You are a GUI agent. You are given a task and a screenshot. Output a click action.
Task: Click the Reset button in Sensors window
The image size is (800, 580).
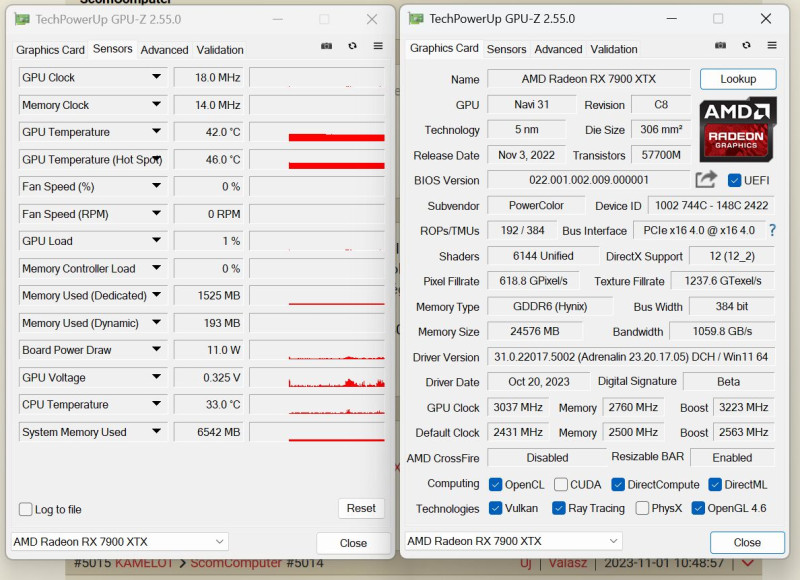click(361, 508)
